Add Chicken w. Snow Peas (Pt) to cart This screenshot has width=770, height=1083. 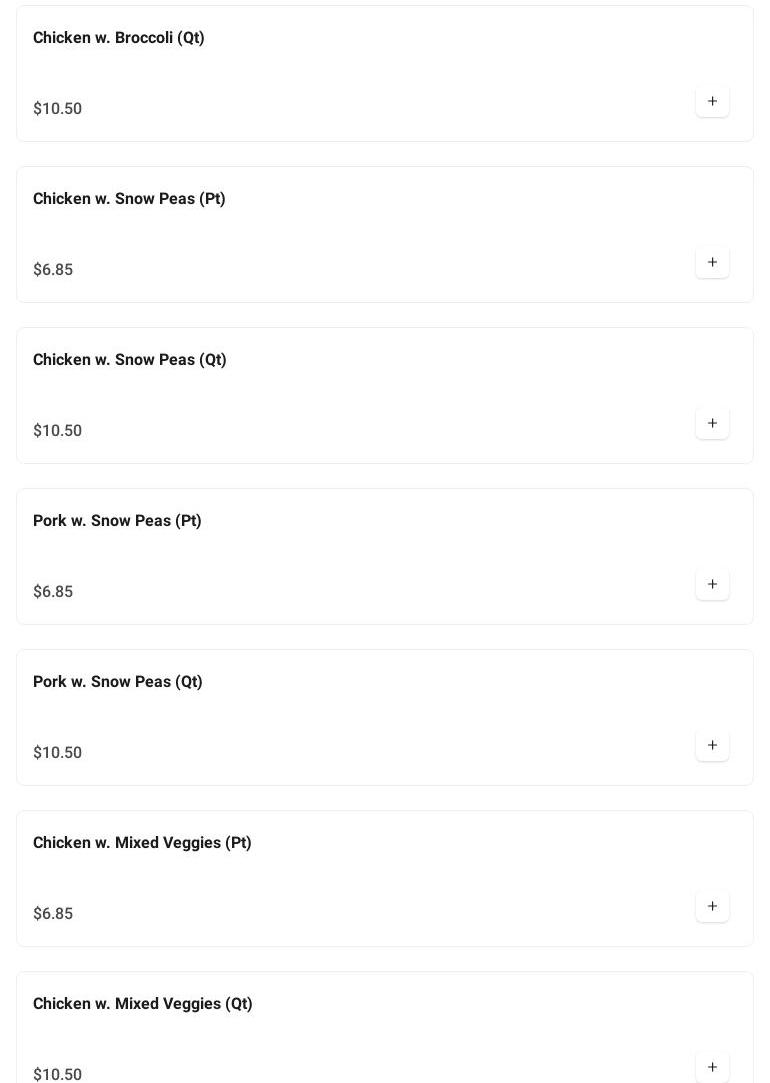[712, 262]
